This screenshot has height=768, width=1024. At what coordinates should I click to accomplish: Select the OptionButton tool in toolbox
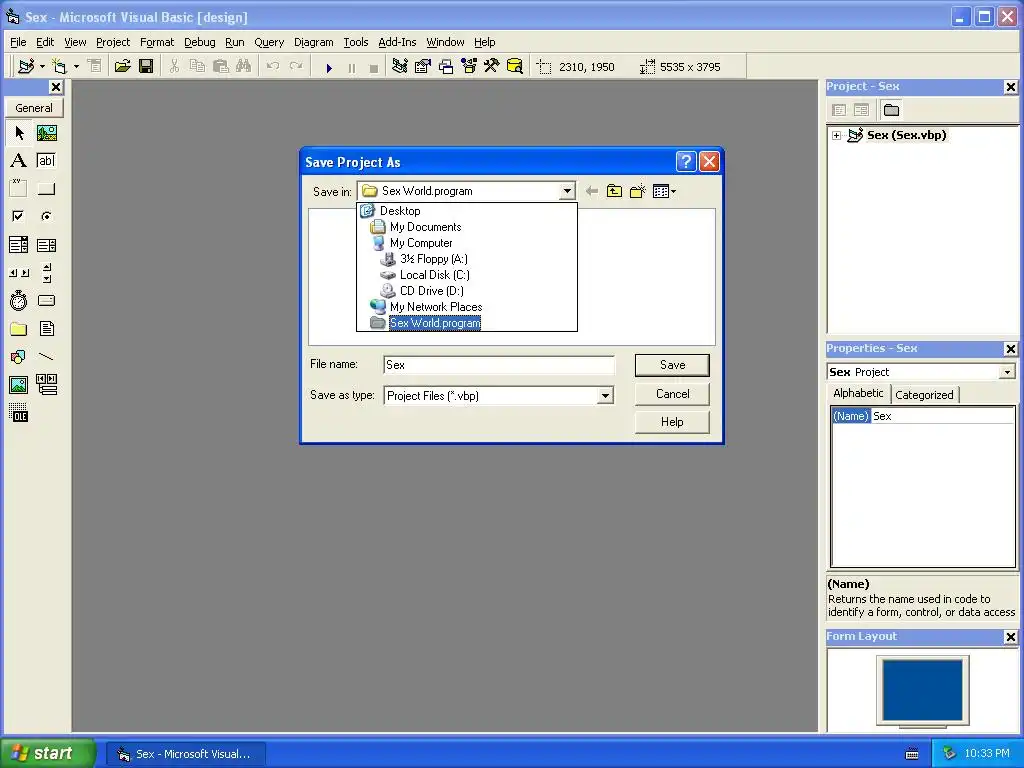point(46,216)
